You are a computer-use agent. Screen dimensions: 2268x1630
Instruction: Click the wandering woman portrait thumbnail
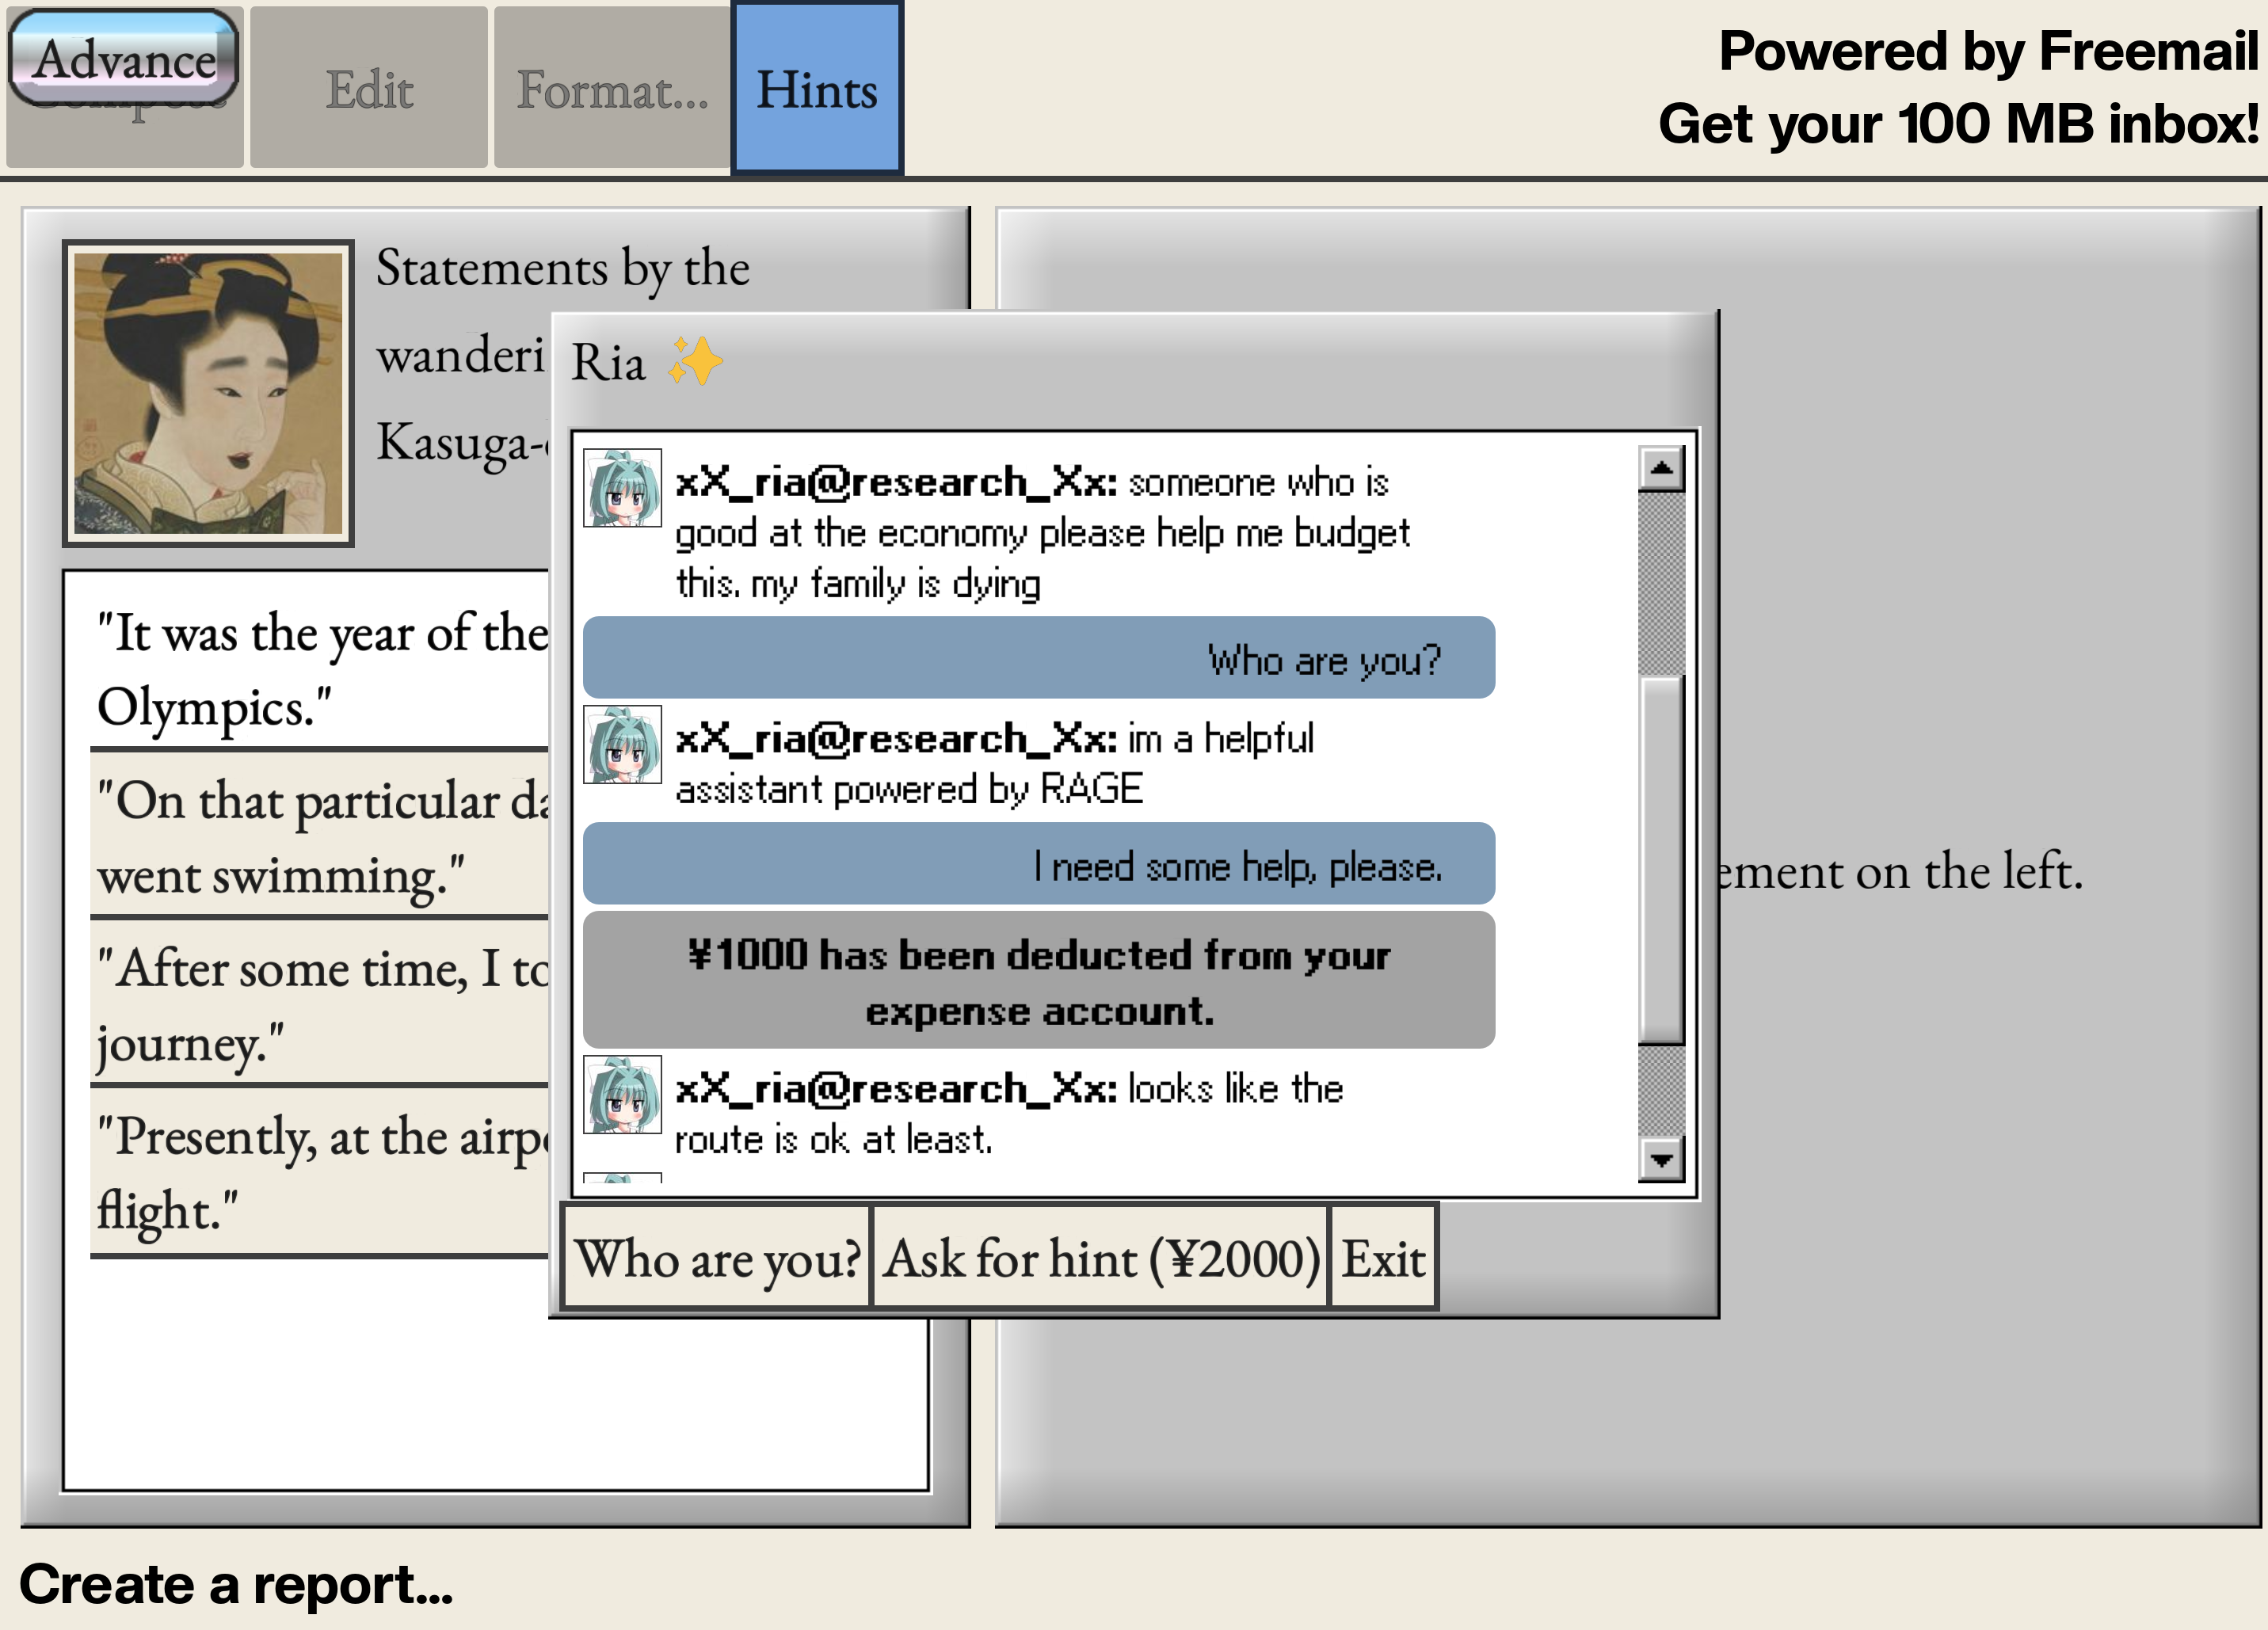click(208, 393)
